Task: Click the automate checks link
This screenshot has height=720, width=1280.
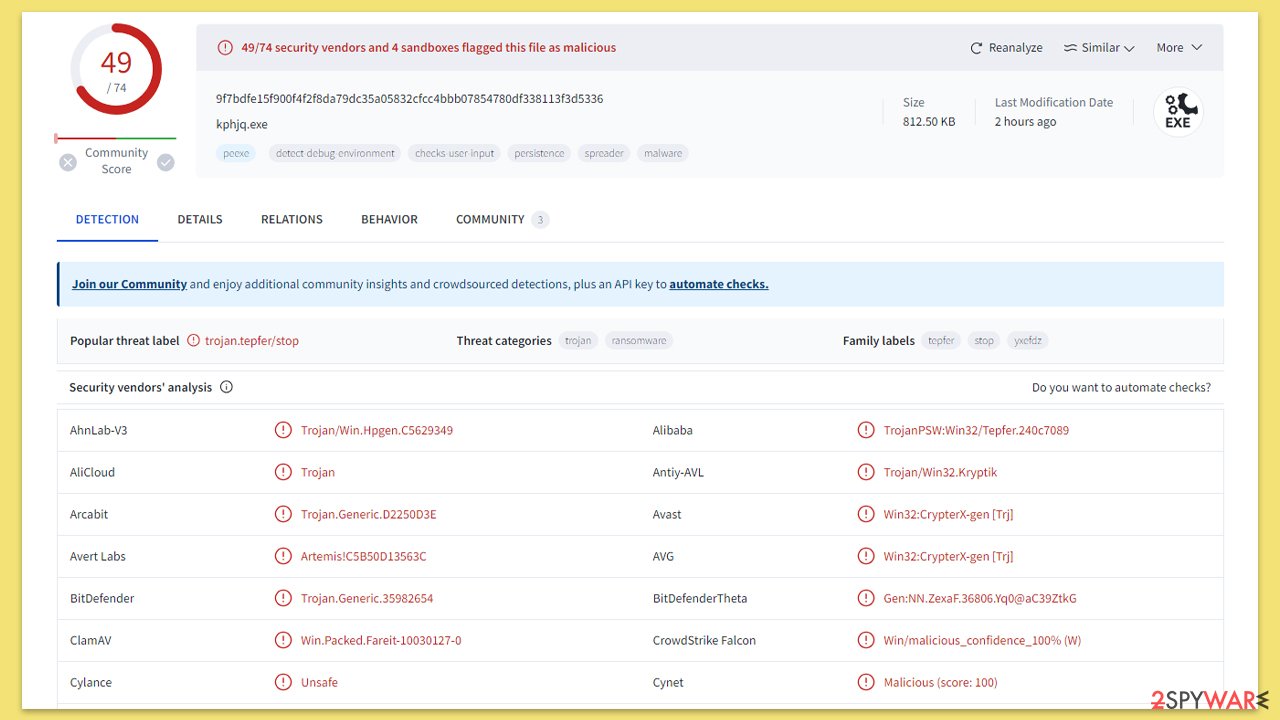Action: point(718,283)
